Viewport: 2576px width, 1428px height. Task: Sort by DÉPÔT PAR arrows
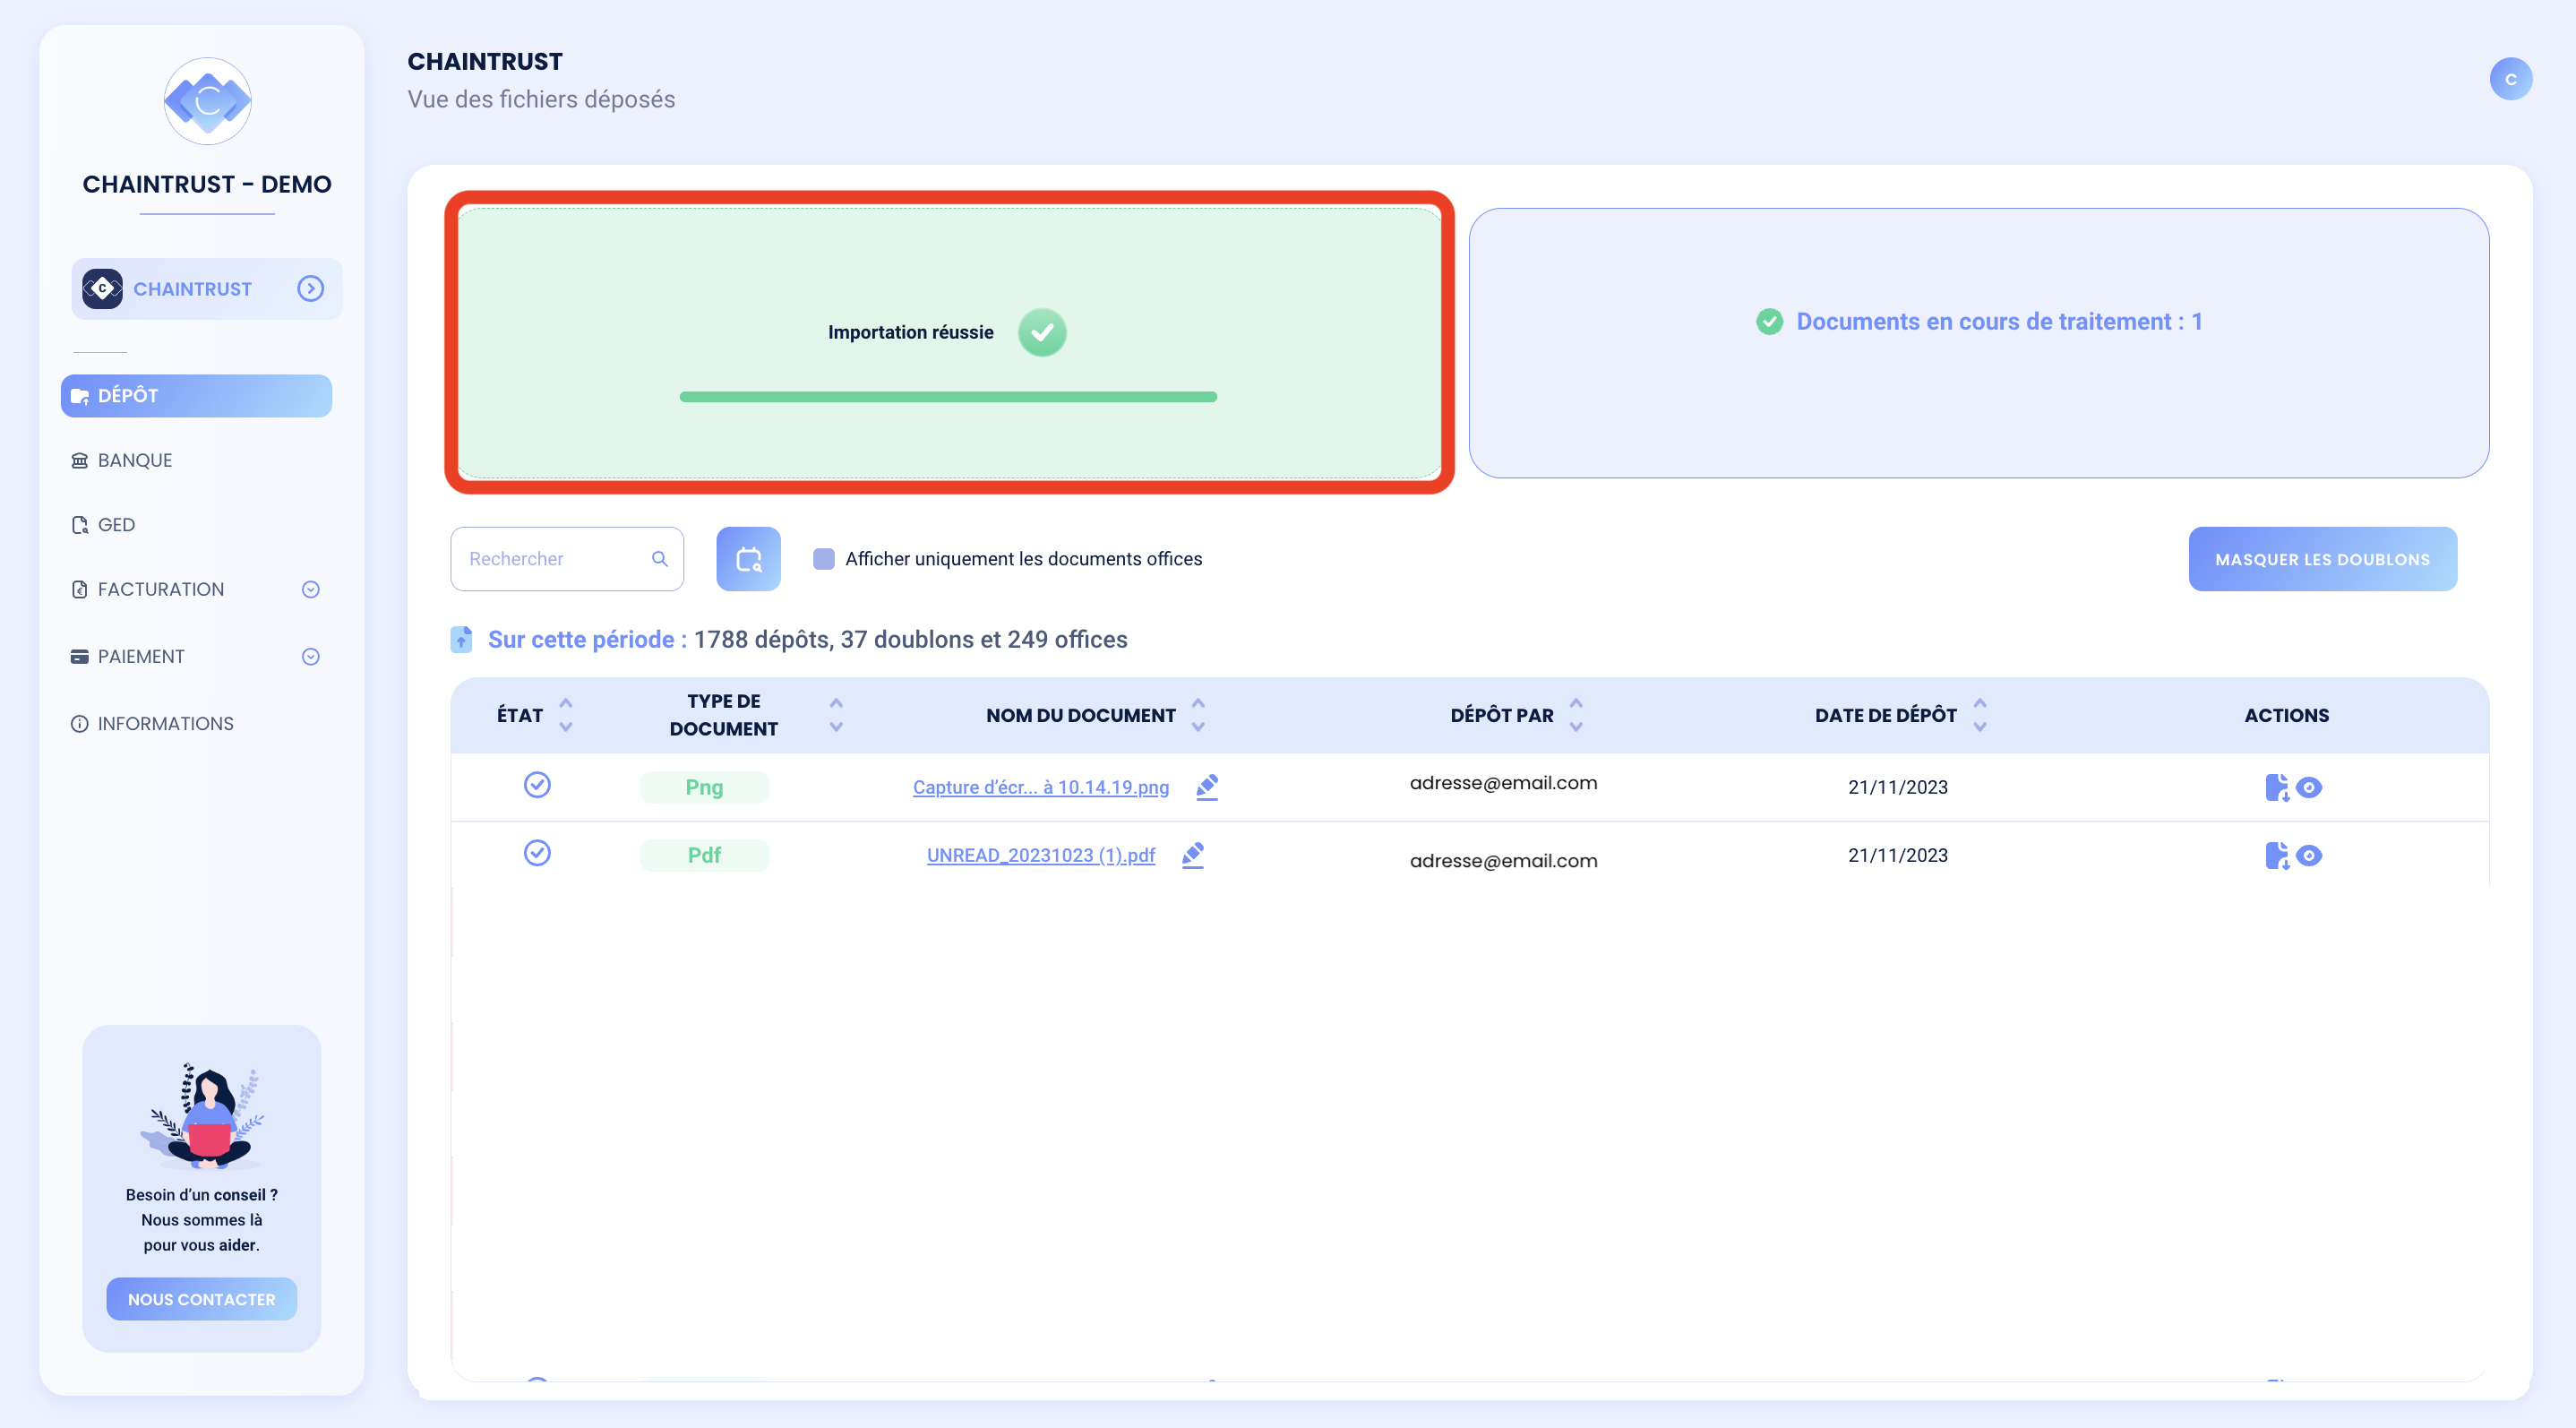(1576, 715)
